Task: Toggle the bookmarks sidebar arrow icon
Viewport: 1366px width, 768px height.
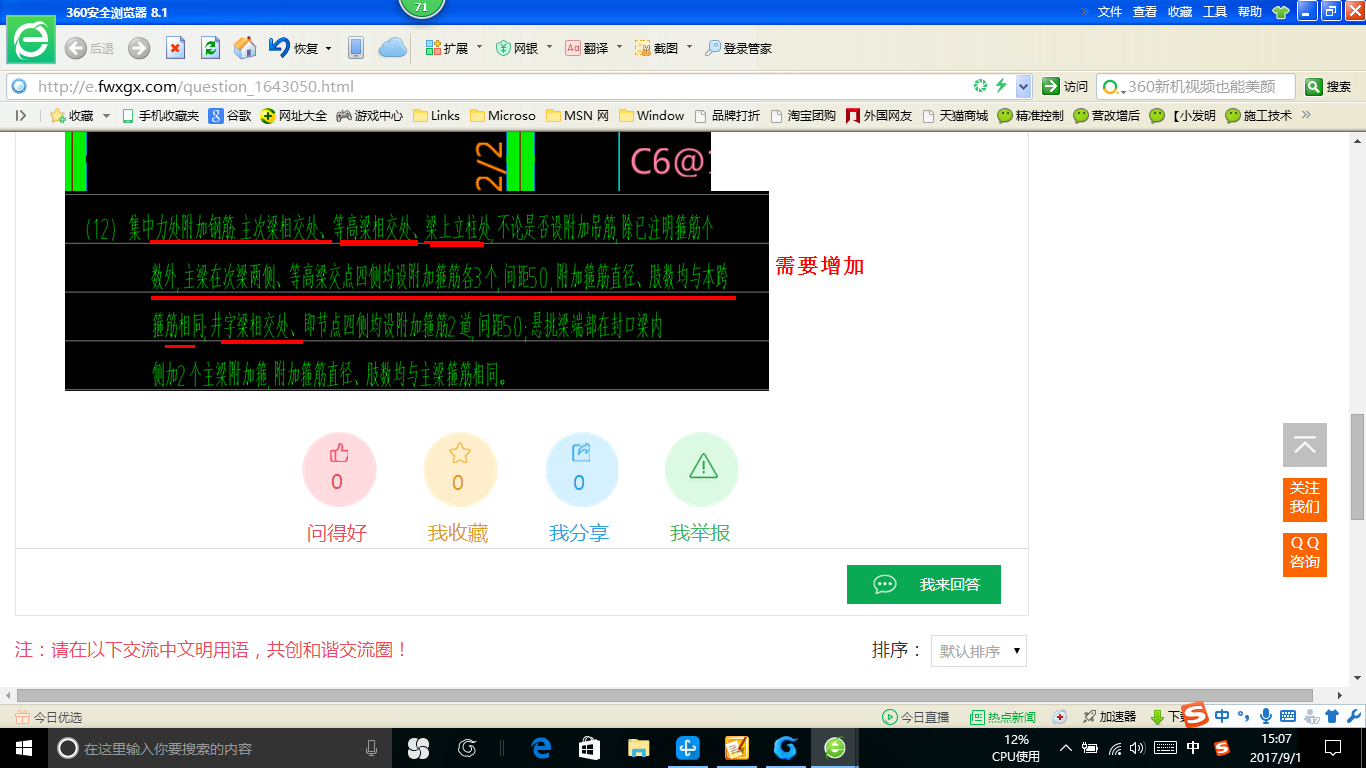Action: pos(21,116)
